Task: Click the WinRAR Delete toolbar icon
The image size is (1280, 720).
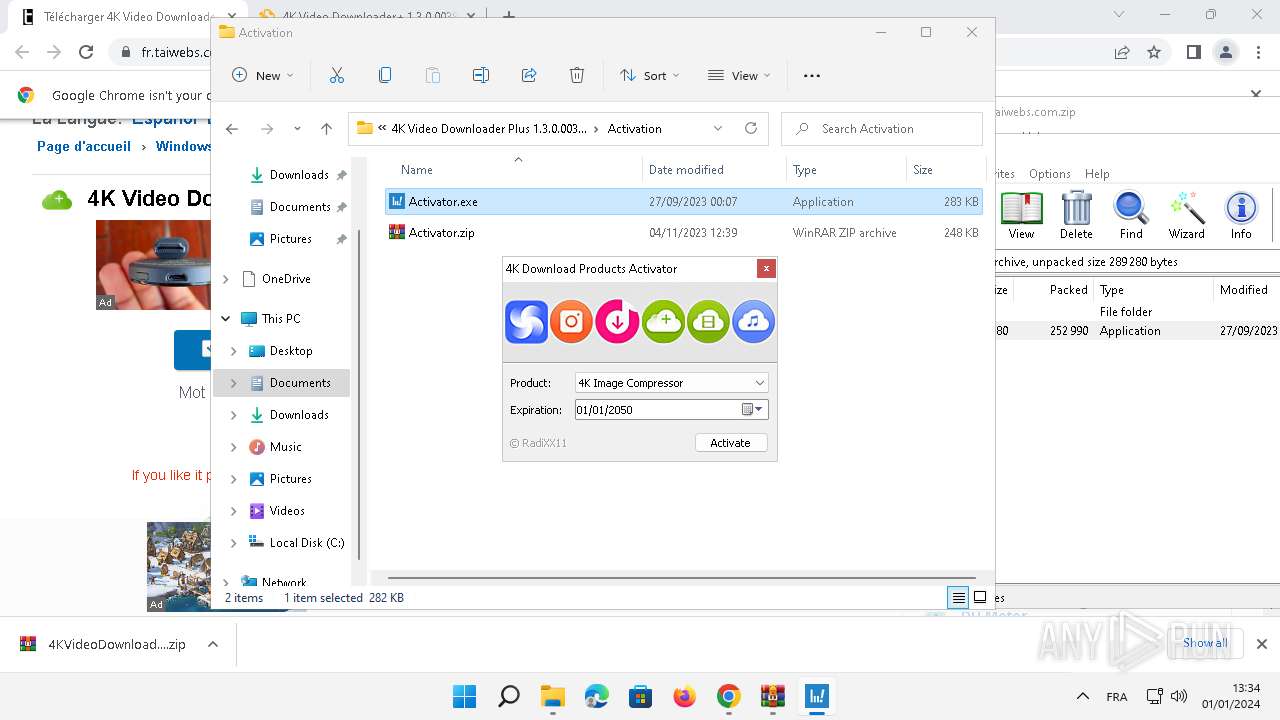Action: point(1076,216)
